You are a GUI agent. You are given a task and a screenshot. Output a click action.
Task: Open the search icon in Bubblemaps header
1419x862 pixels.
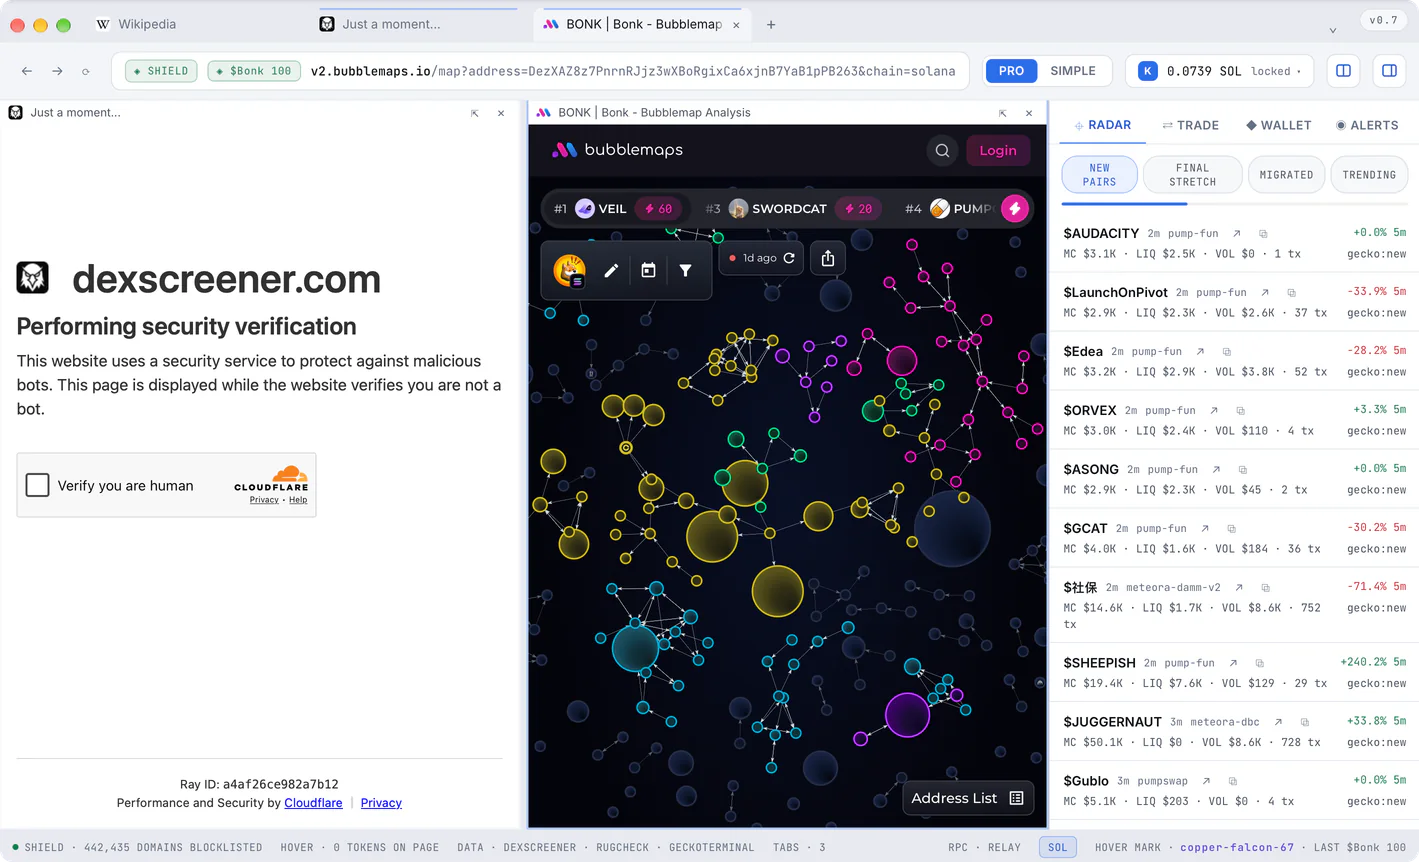[942, 150]
